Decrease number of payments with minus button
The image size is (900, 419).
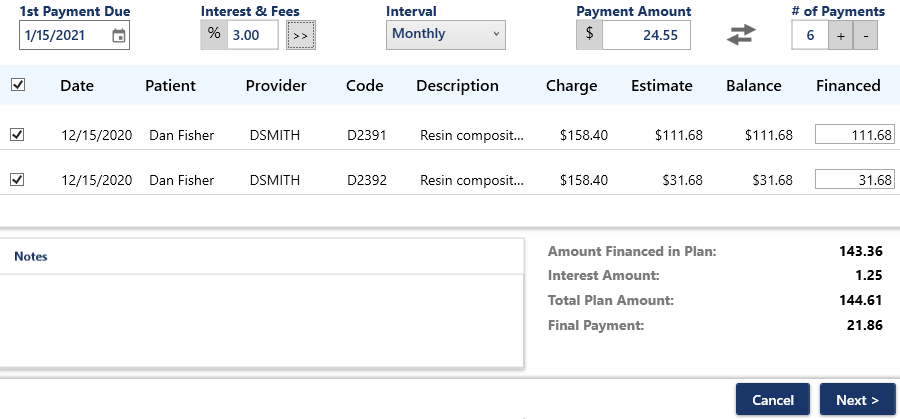pyautogui.click(x=867, y=35)
